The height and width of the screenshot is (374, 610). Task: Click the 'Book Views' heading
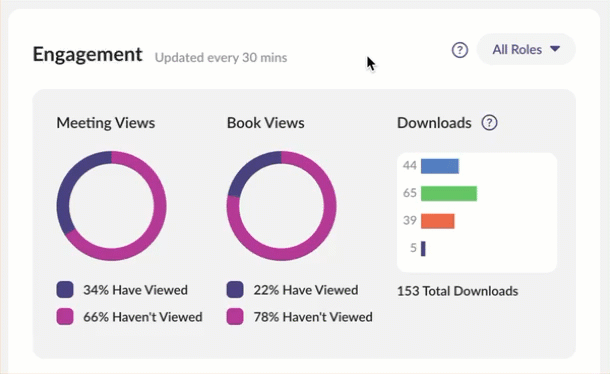coord(266,123)
